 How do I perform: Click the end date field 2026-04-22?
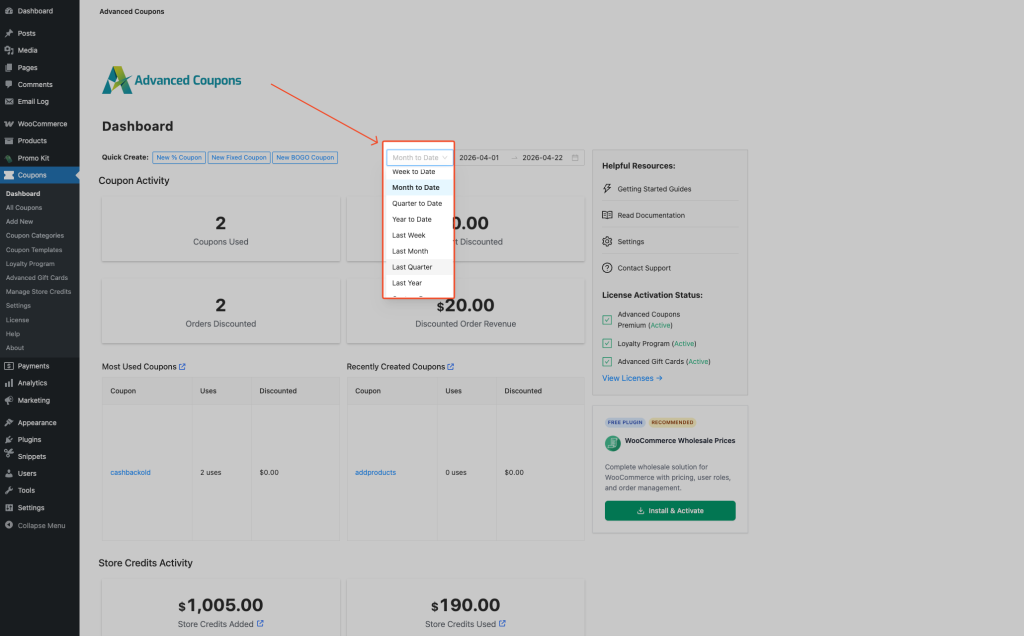pyautogui.click(x=542, y=157)
